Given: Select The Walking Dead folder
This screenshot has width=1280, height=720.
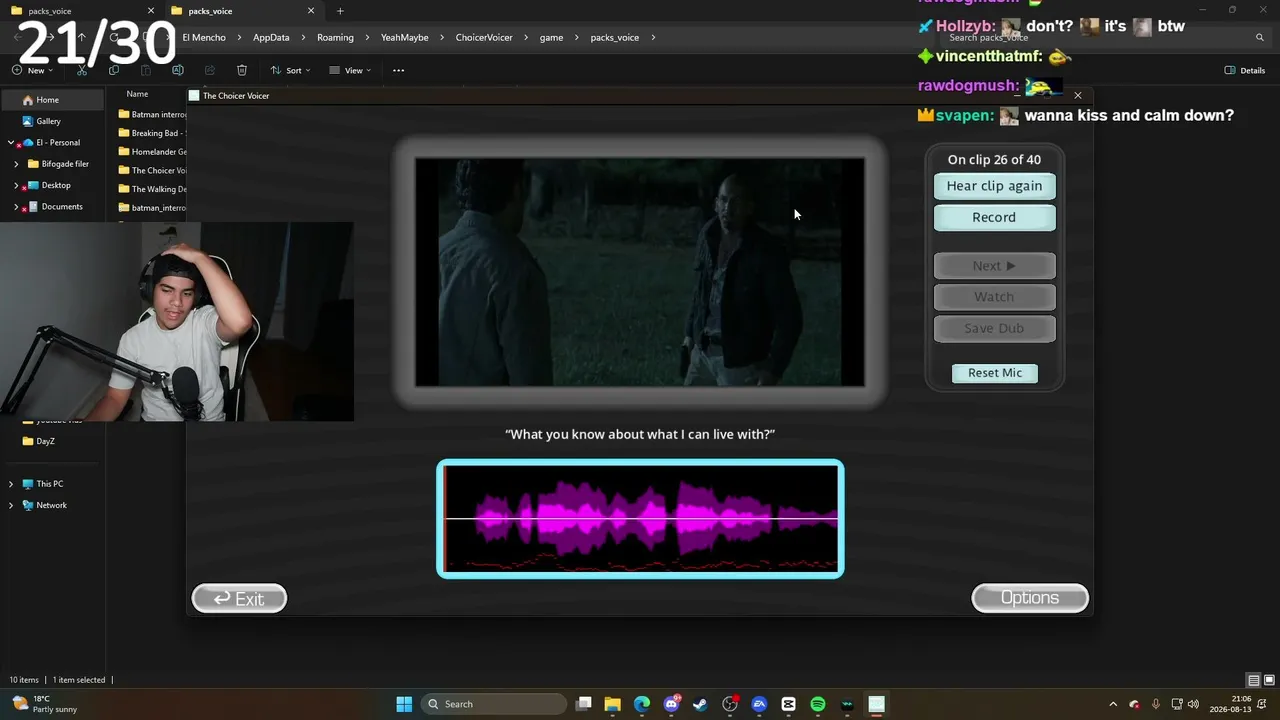Looking at the screenshot, I should click(x=152, y=189).
